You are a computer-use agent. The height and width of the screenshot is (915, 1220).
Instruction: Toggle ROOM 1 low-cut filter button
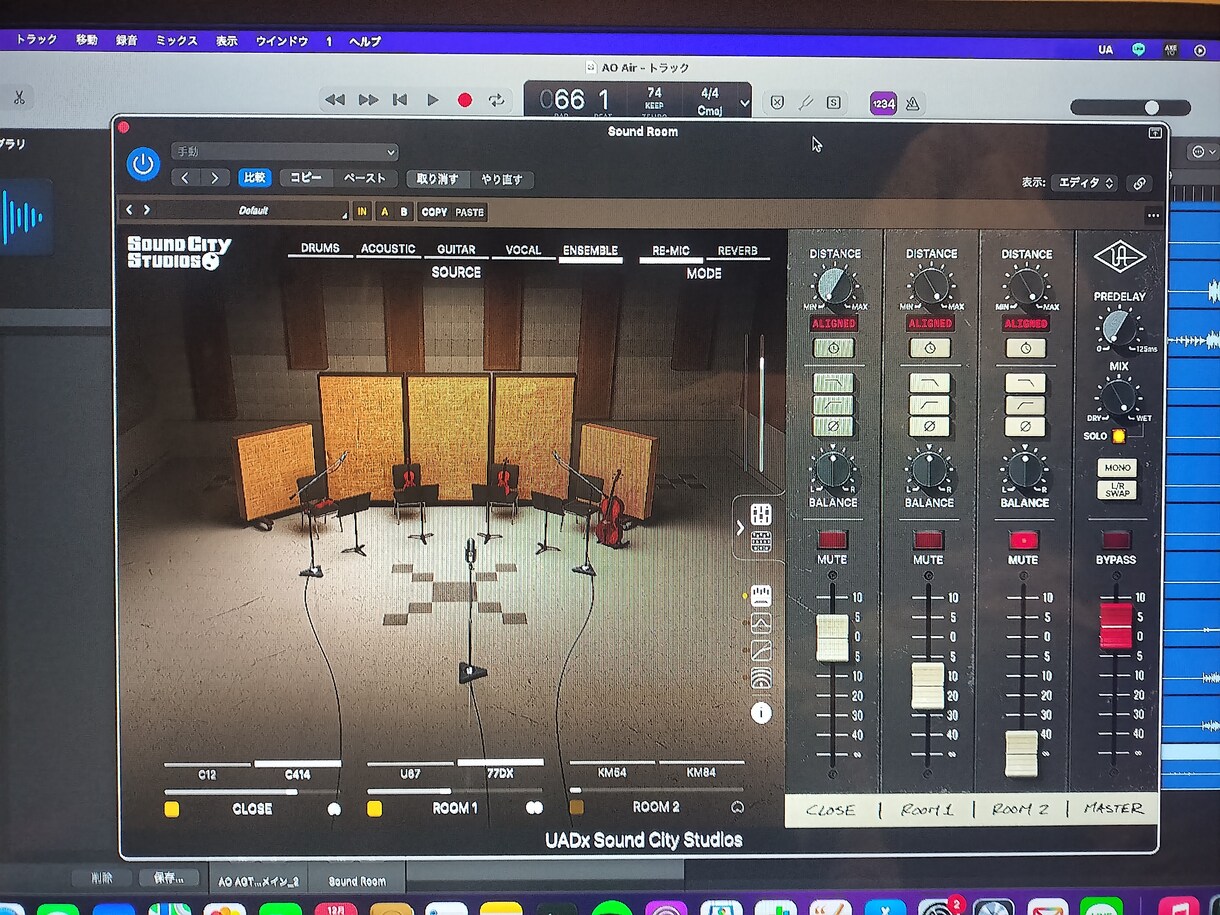tap(929, 405)
